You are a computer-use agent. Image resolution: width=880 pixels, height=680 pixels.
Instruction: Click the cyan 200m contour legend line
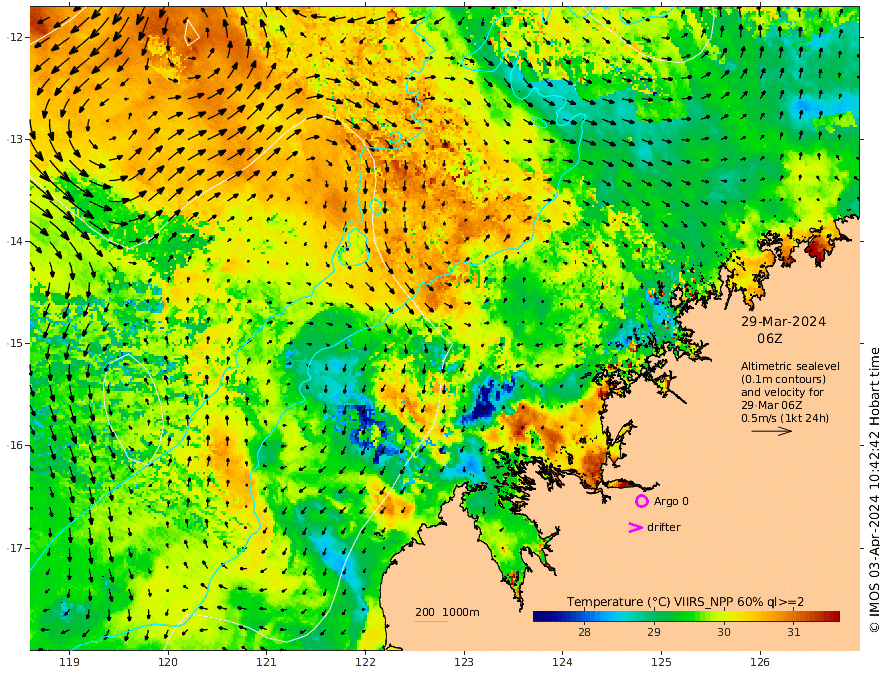431,621
